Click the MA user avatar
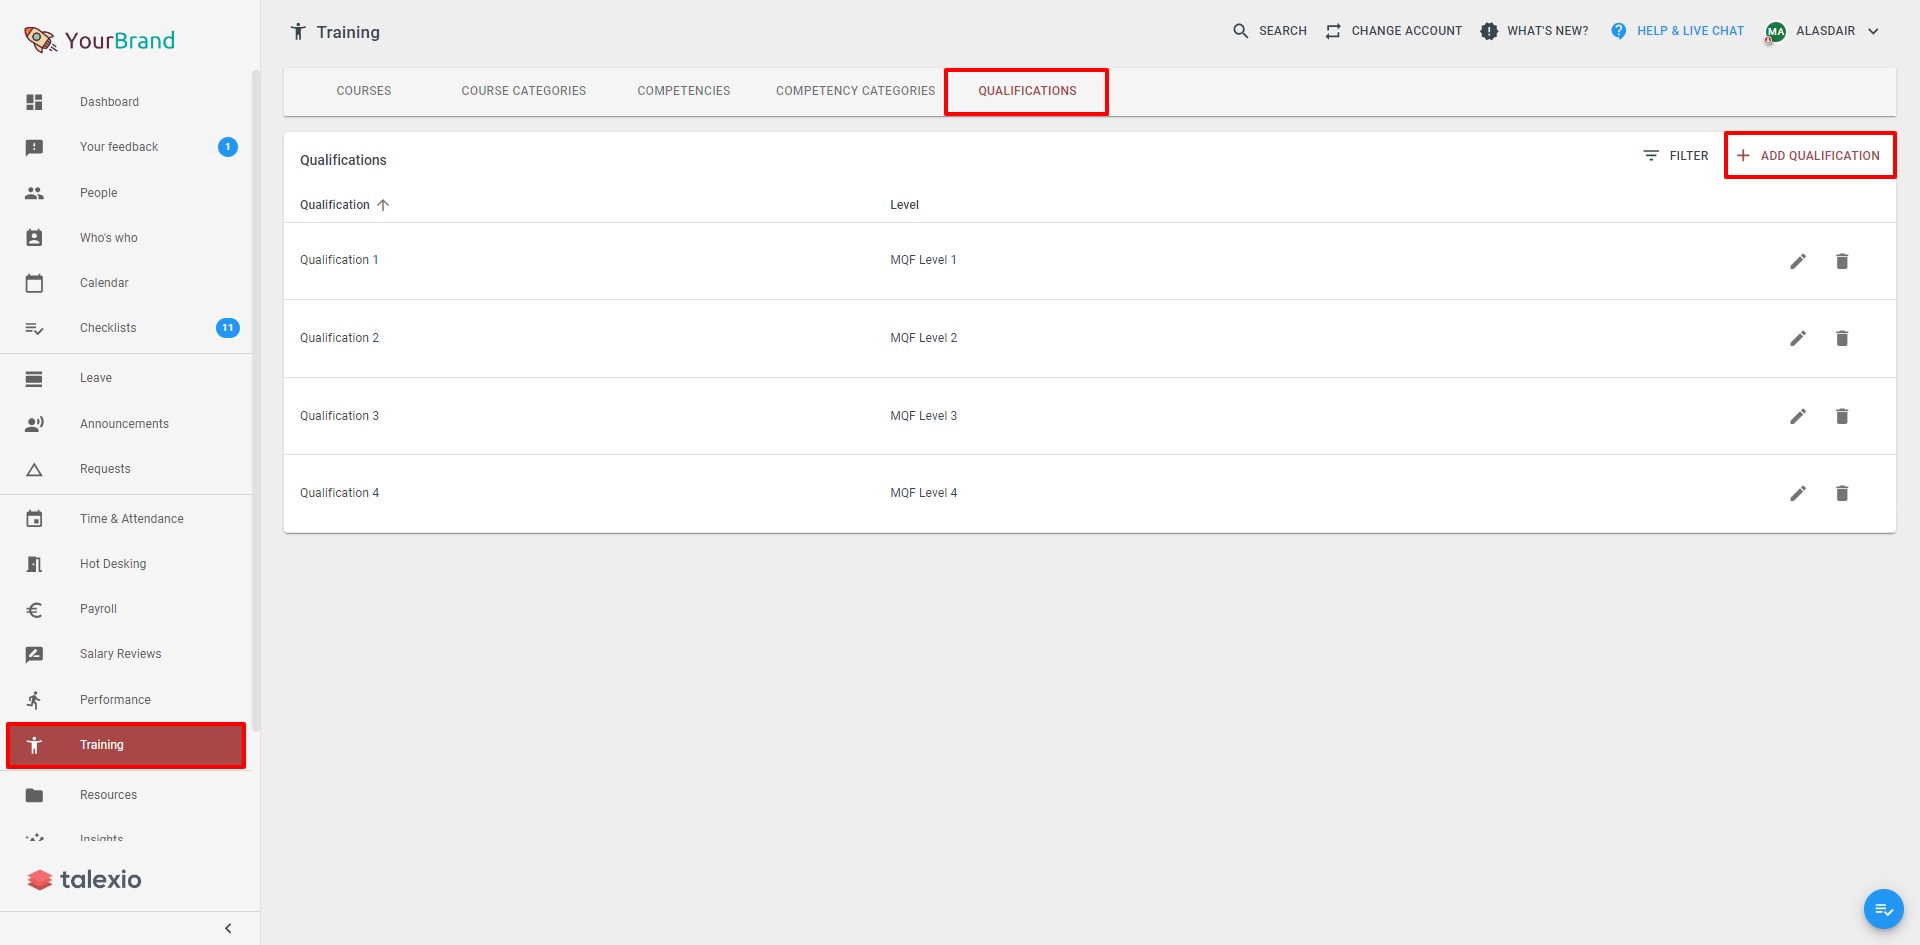Image resolution: width=1920 pixels, height=945 pixels. [x=1775, y=32]
